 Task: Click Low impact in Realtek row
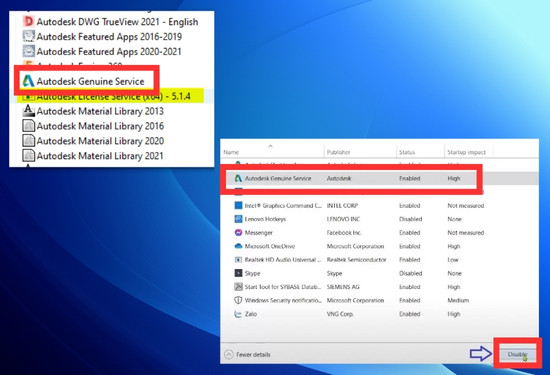(452, 260)
